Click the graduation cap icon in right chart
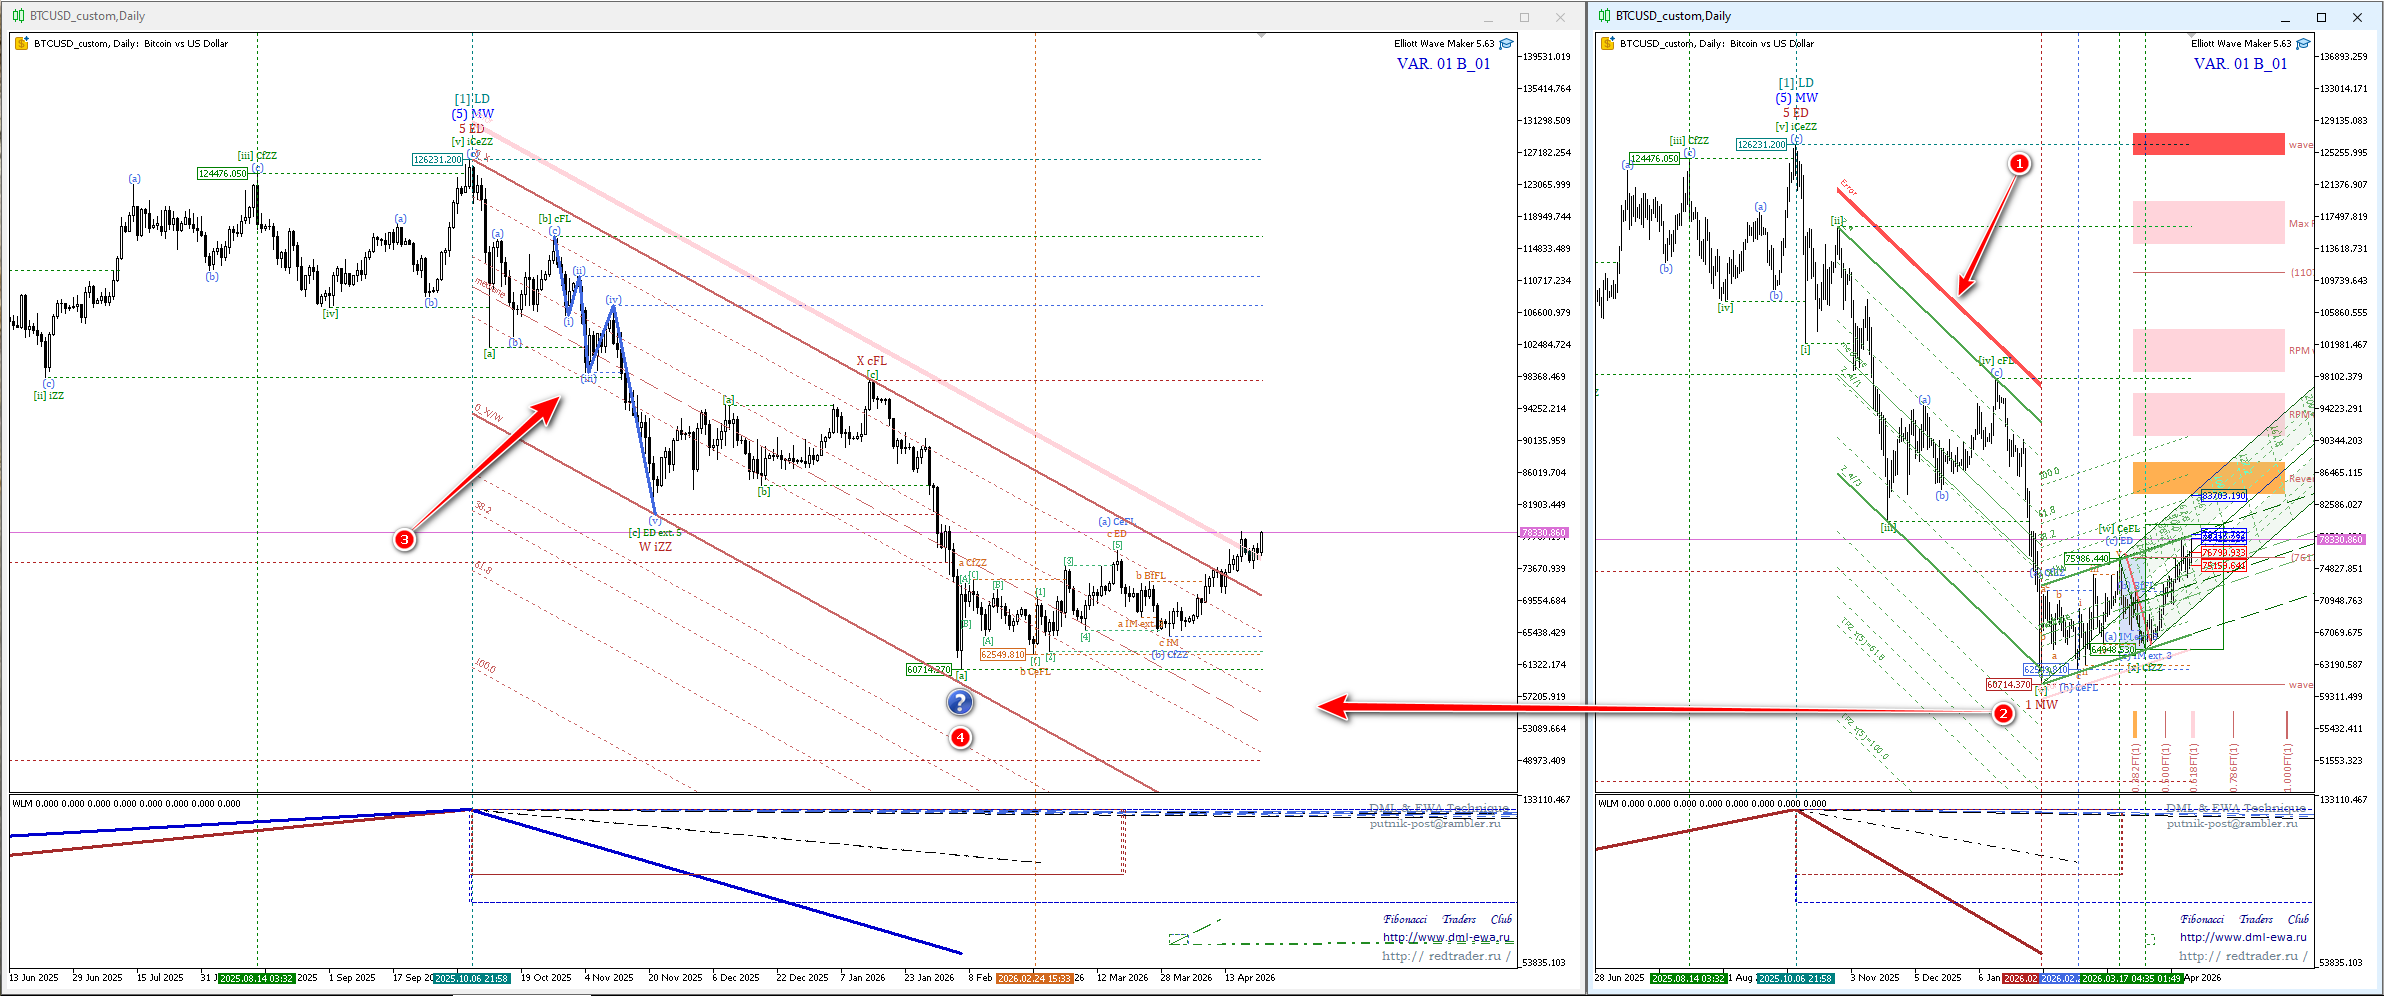 [x=2303, y=44]
